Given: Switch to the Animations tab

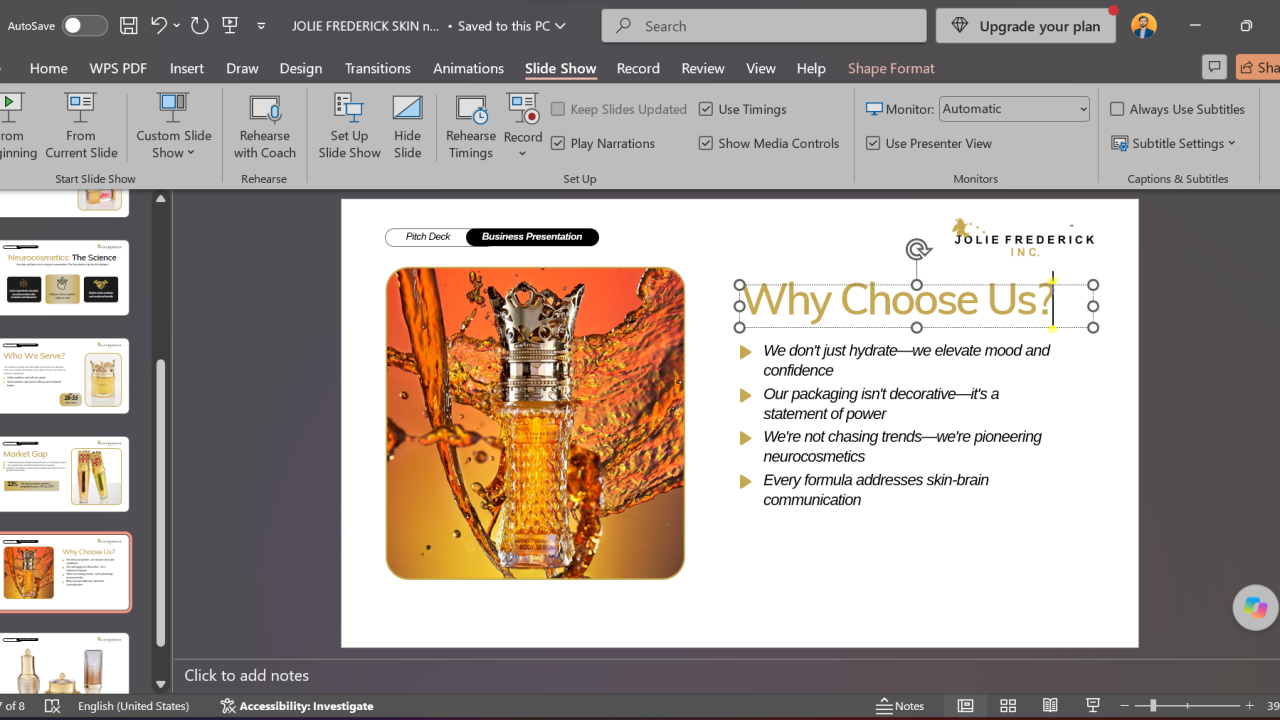Looking at the screenshot, I should pyautogui.click(x=468, y=68).
